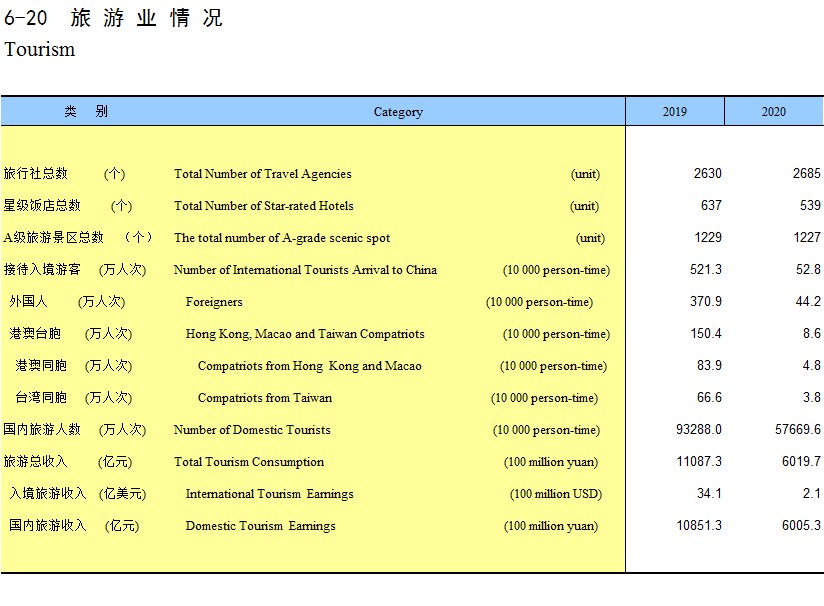Click the '2019' column header
Viewport: 824px width, 606px height.
(x=674, y=111)
